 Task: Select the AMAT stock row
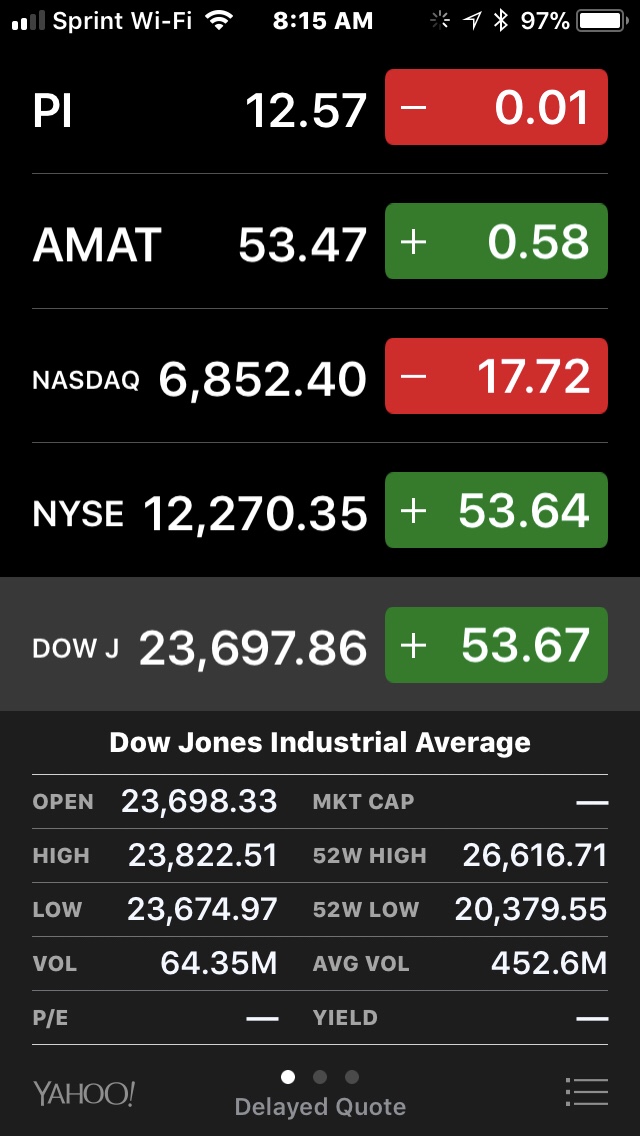coord(200,243)
